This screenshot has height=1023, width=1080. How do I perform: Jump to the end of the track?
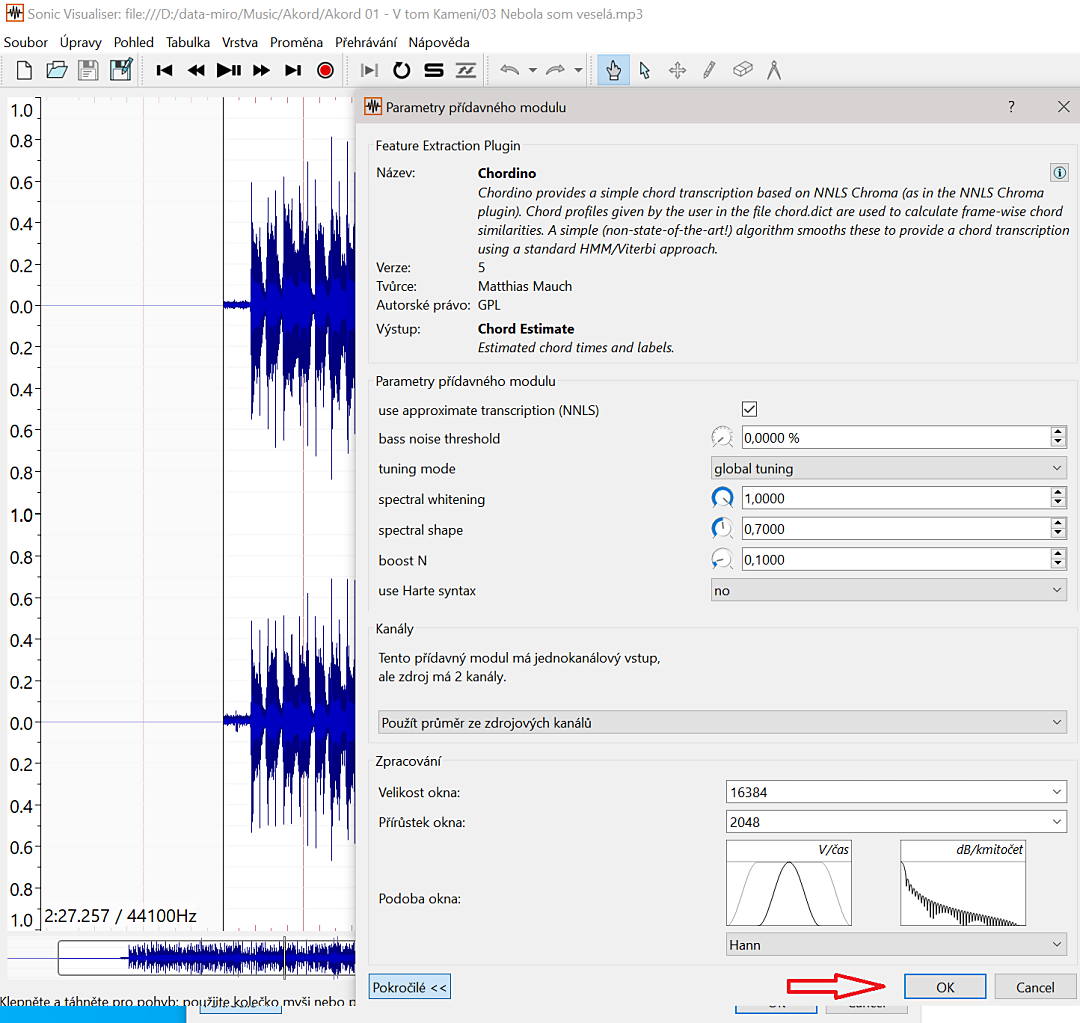coord(293,70)
